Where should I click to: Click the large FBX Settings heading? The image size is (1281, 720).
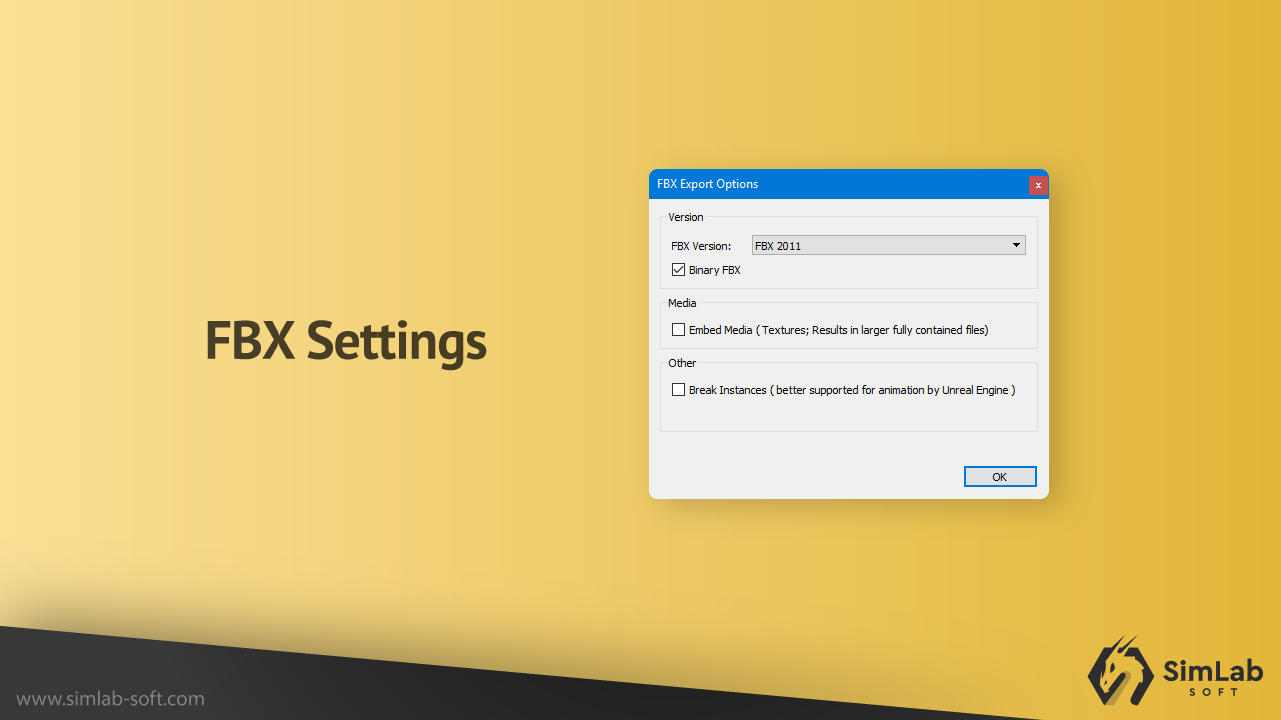point(345,341)
